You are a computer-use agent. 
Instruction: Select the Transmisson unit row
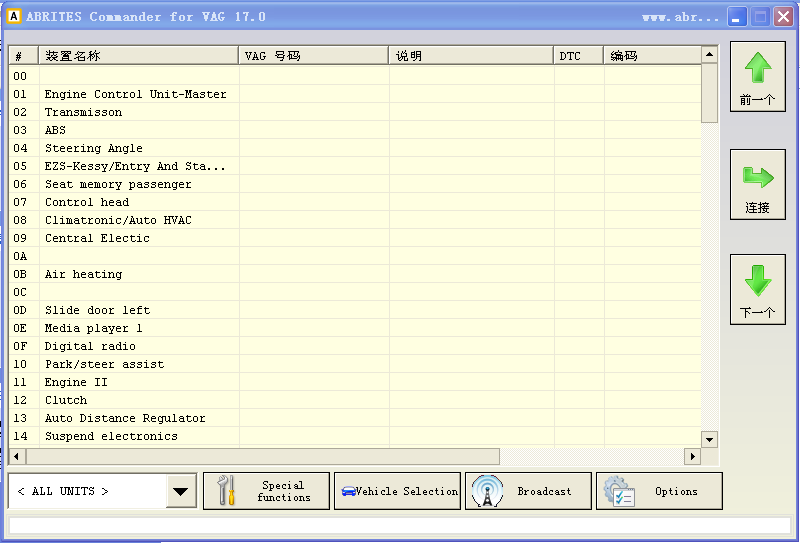pyautogui.click(x=83, y=112)
